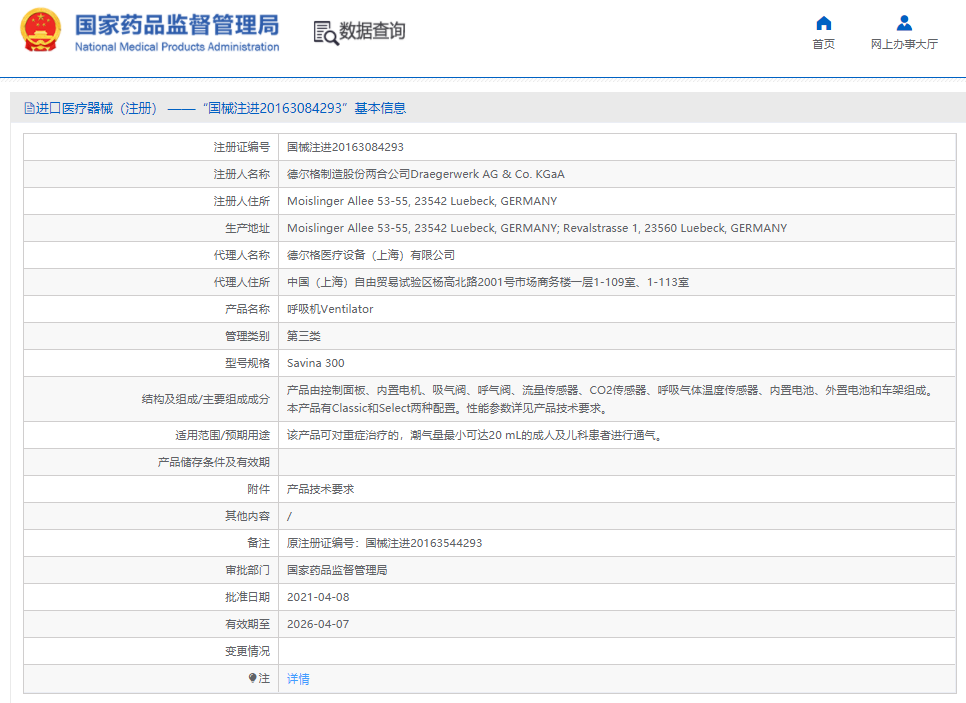This screenshot has width=966, height=703.
Task: Click the bullet icon beside 注 label
Action: pos(253,678)
